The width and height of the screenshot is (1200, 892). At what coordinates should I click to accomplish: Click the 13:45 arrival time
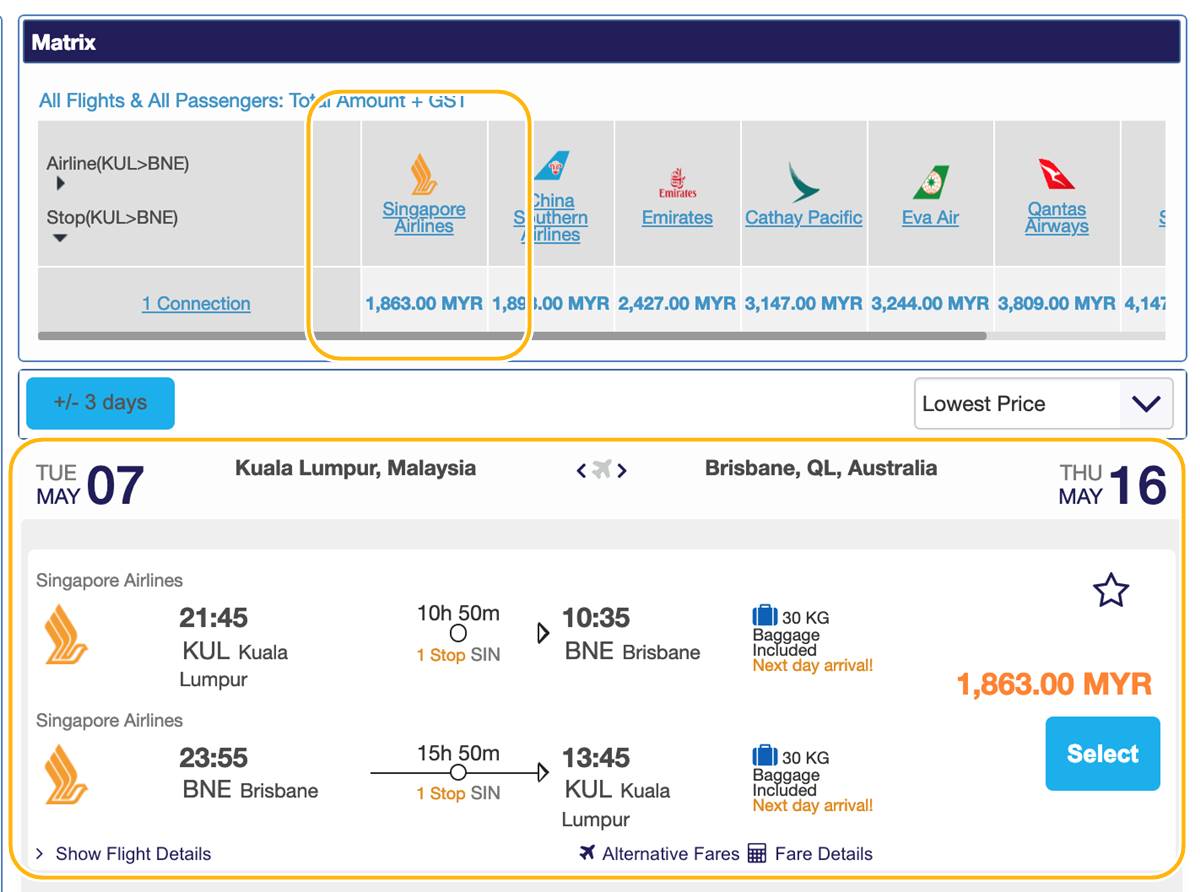pyautogui.click(x=596, y=758)
